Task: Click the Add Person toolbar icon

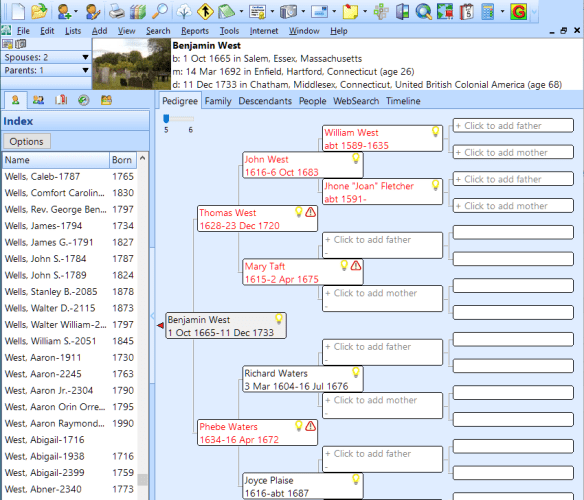Action: (x=64, y=11)
